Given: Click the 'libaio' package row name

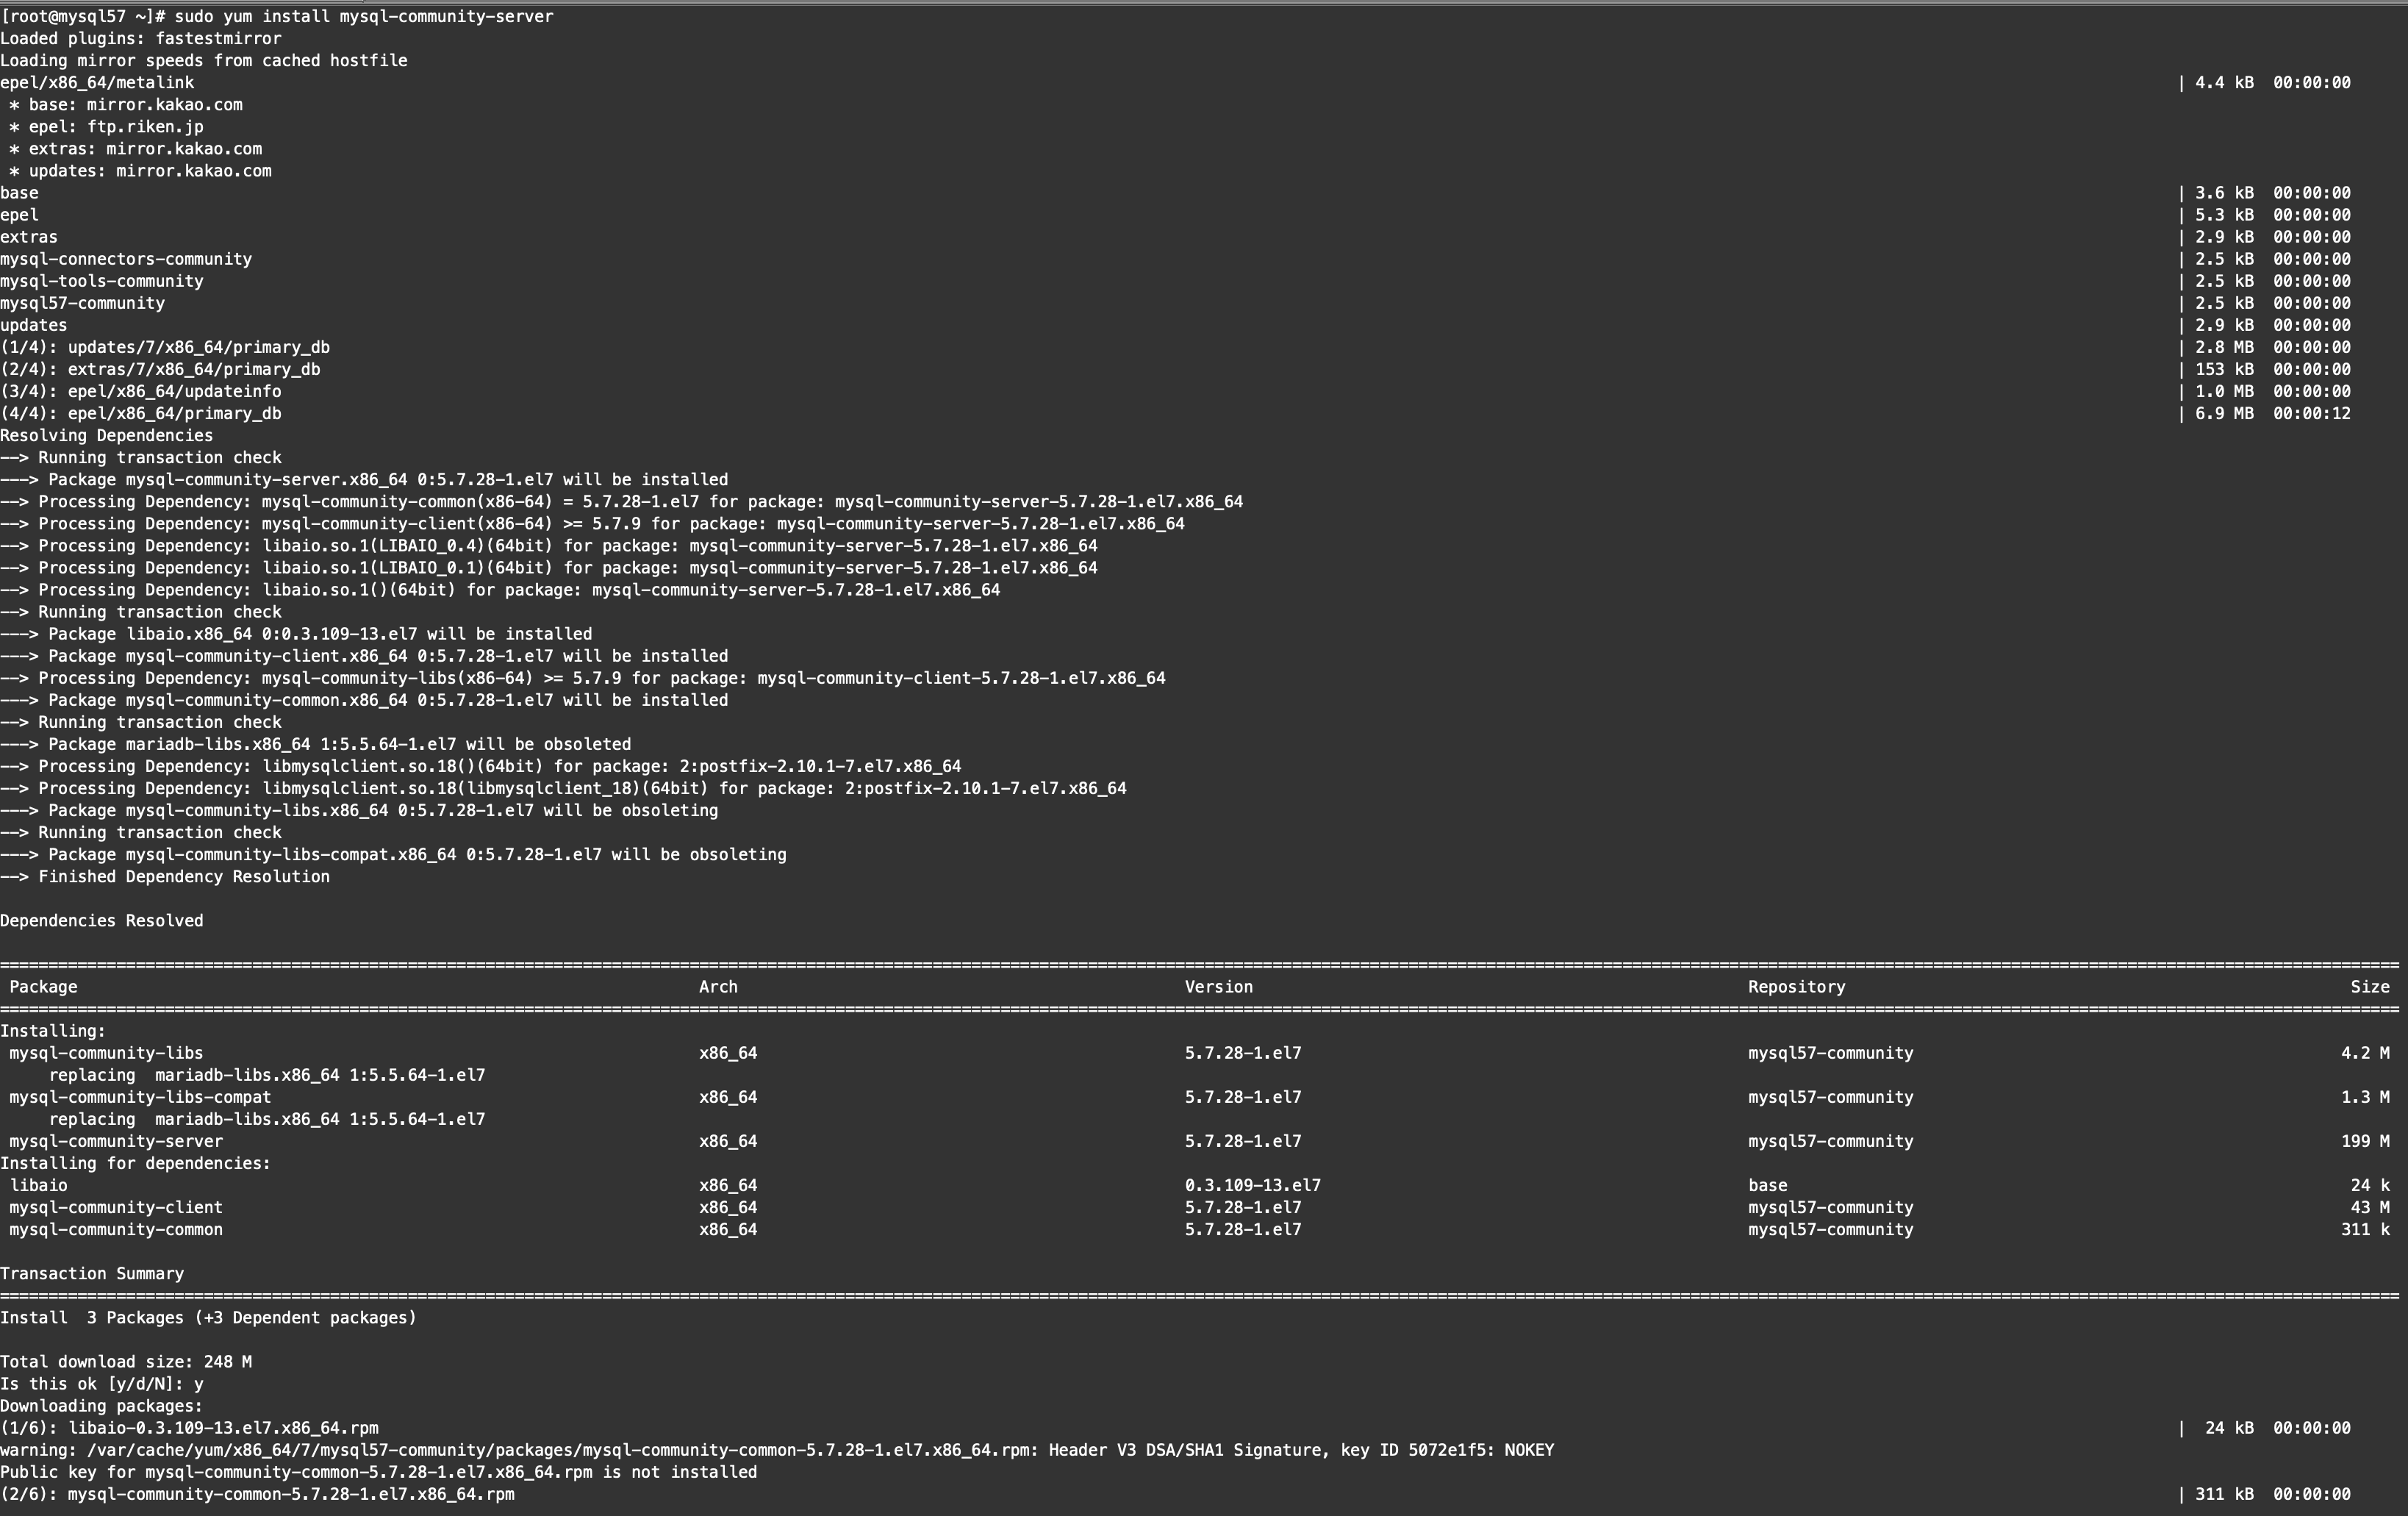Looking at the screenshot, I should pos(39,1185).
